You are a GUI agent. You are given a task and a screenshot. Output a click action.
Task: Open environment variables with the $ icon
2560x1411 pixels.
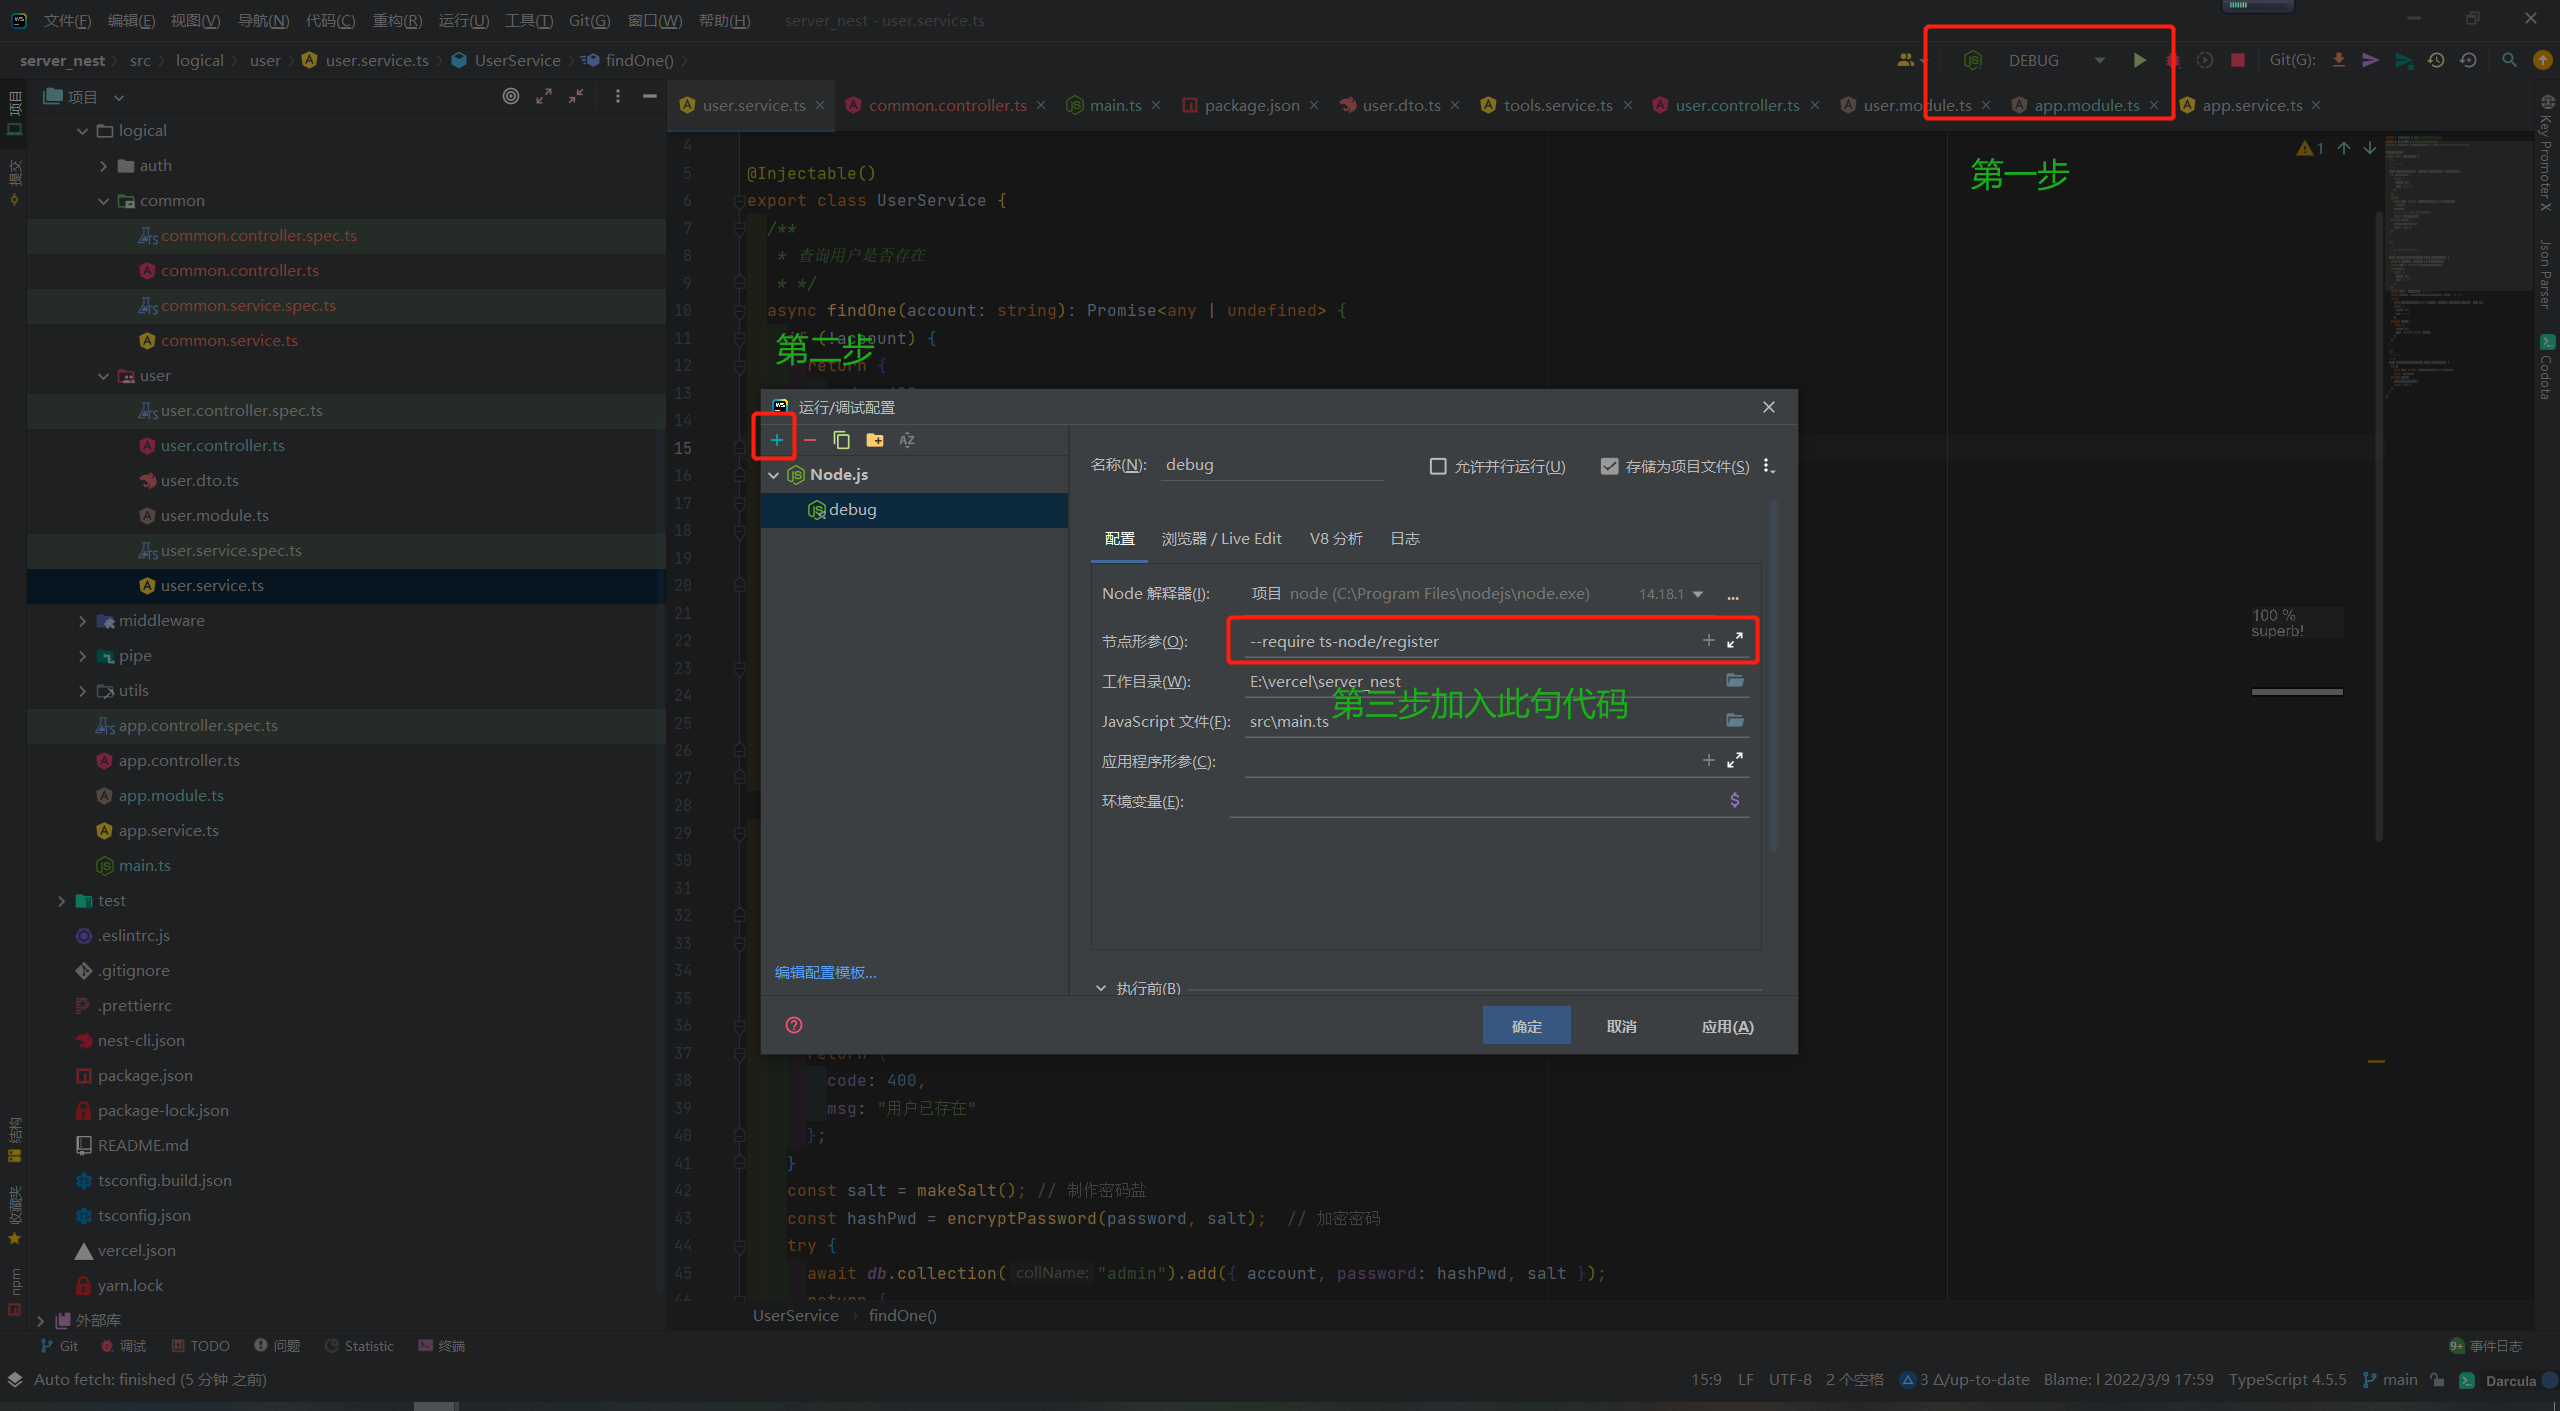1734,800
